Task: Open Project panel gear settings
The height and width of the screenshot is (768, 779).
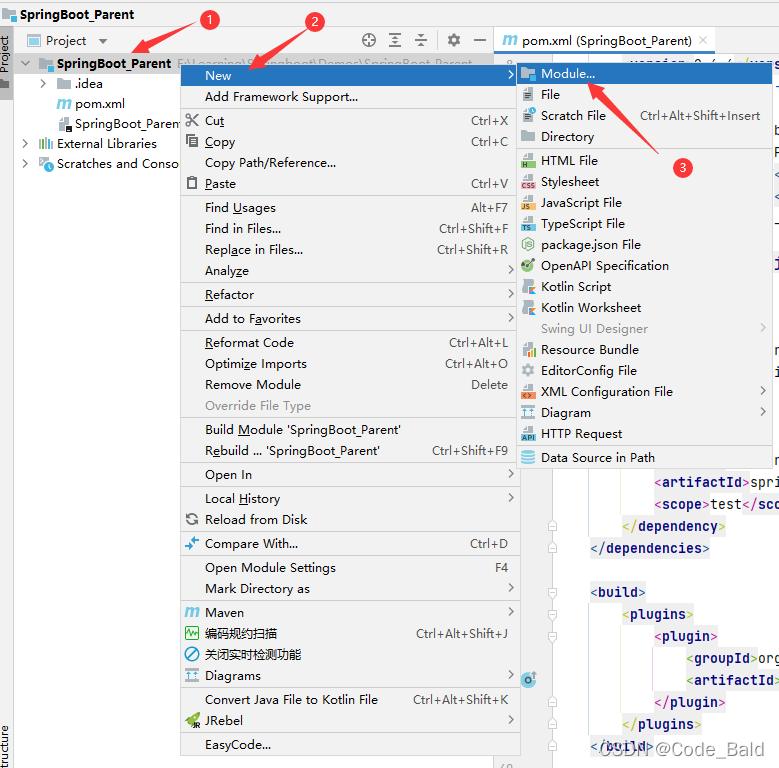Action: click(454, 40)
